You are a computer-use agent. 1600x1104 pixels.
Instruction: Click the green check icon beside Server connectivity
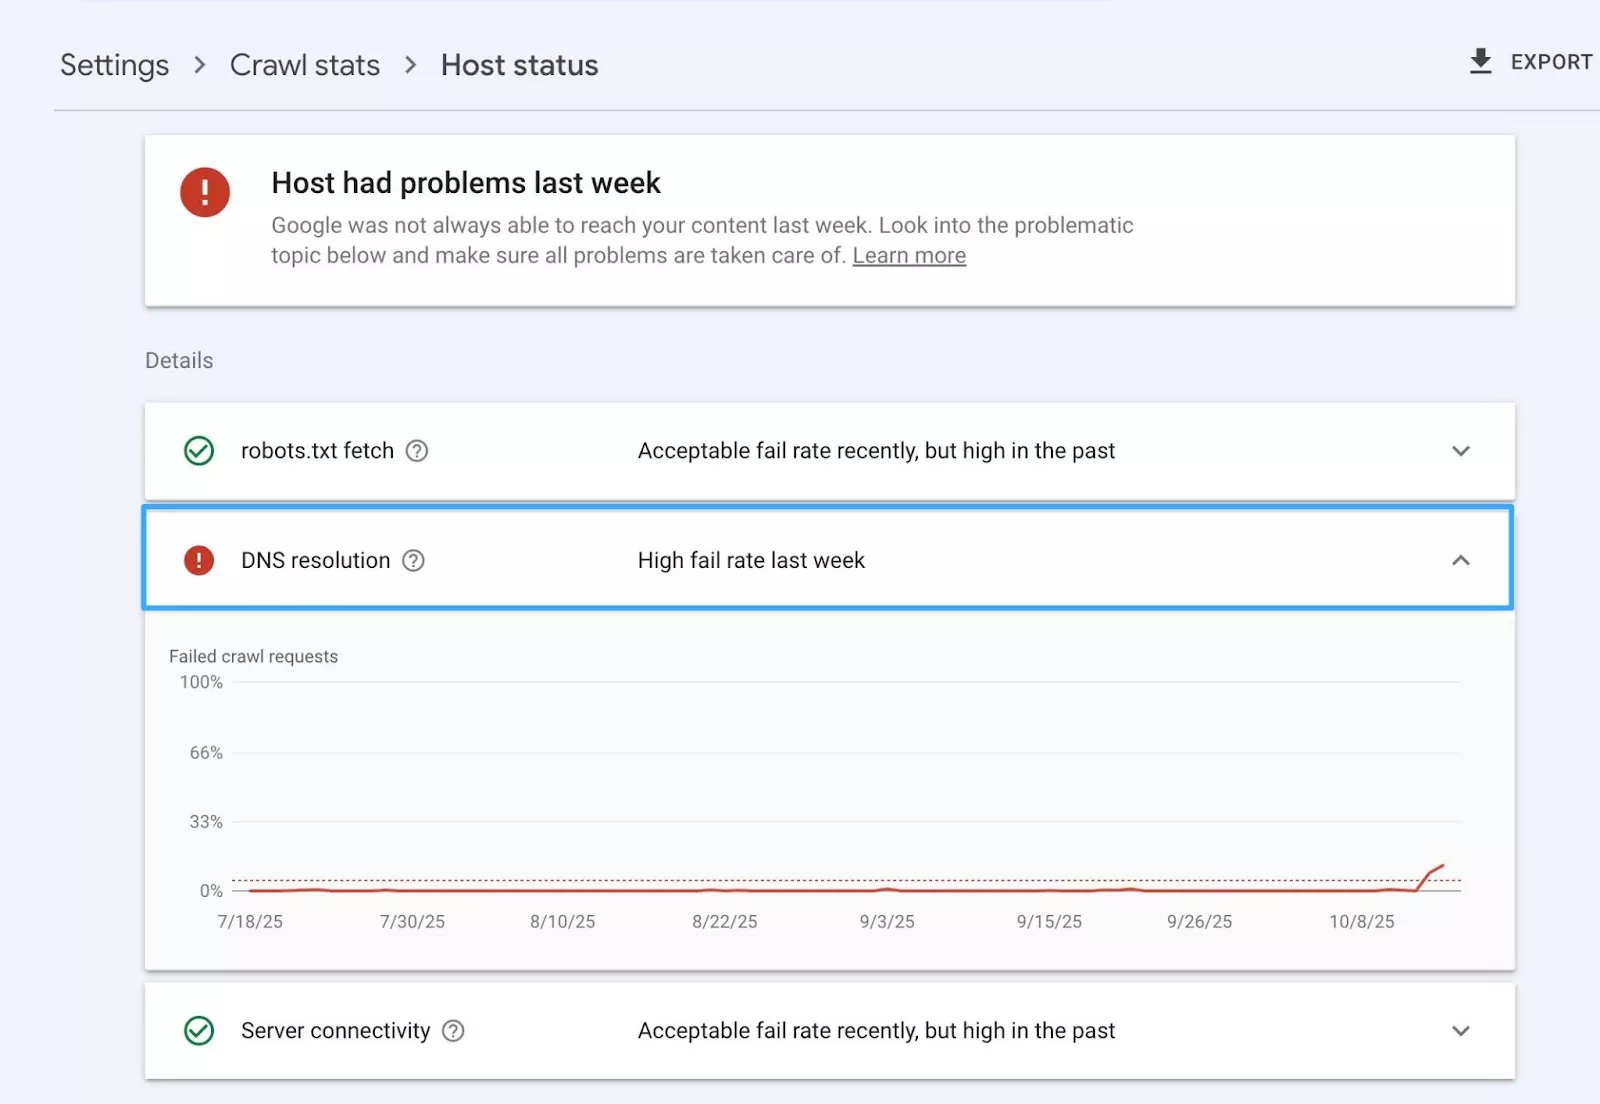coord(199,1030)
